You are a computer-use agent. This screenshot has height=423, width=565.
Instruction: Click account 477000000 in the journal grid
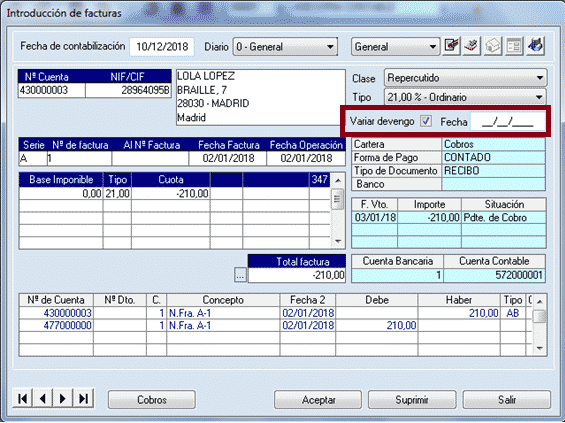[x=57, y=326]
